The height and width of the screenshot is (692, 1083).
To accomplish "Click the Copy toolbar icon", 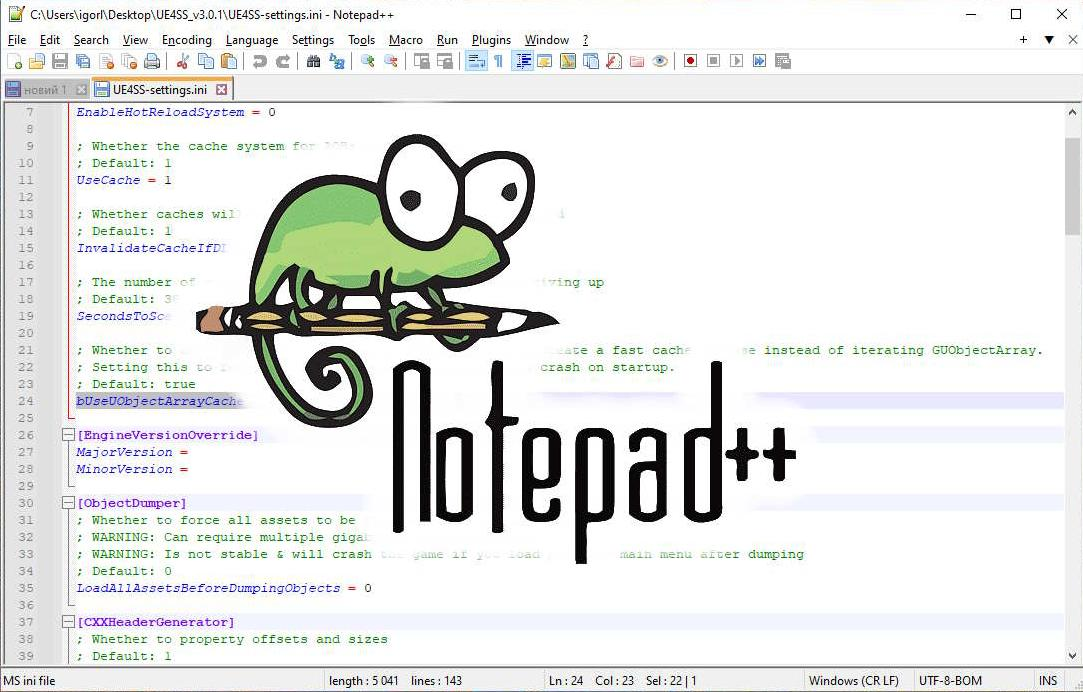I will pos(206,61).
